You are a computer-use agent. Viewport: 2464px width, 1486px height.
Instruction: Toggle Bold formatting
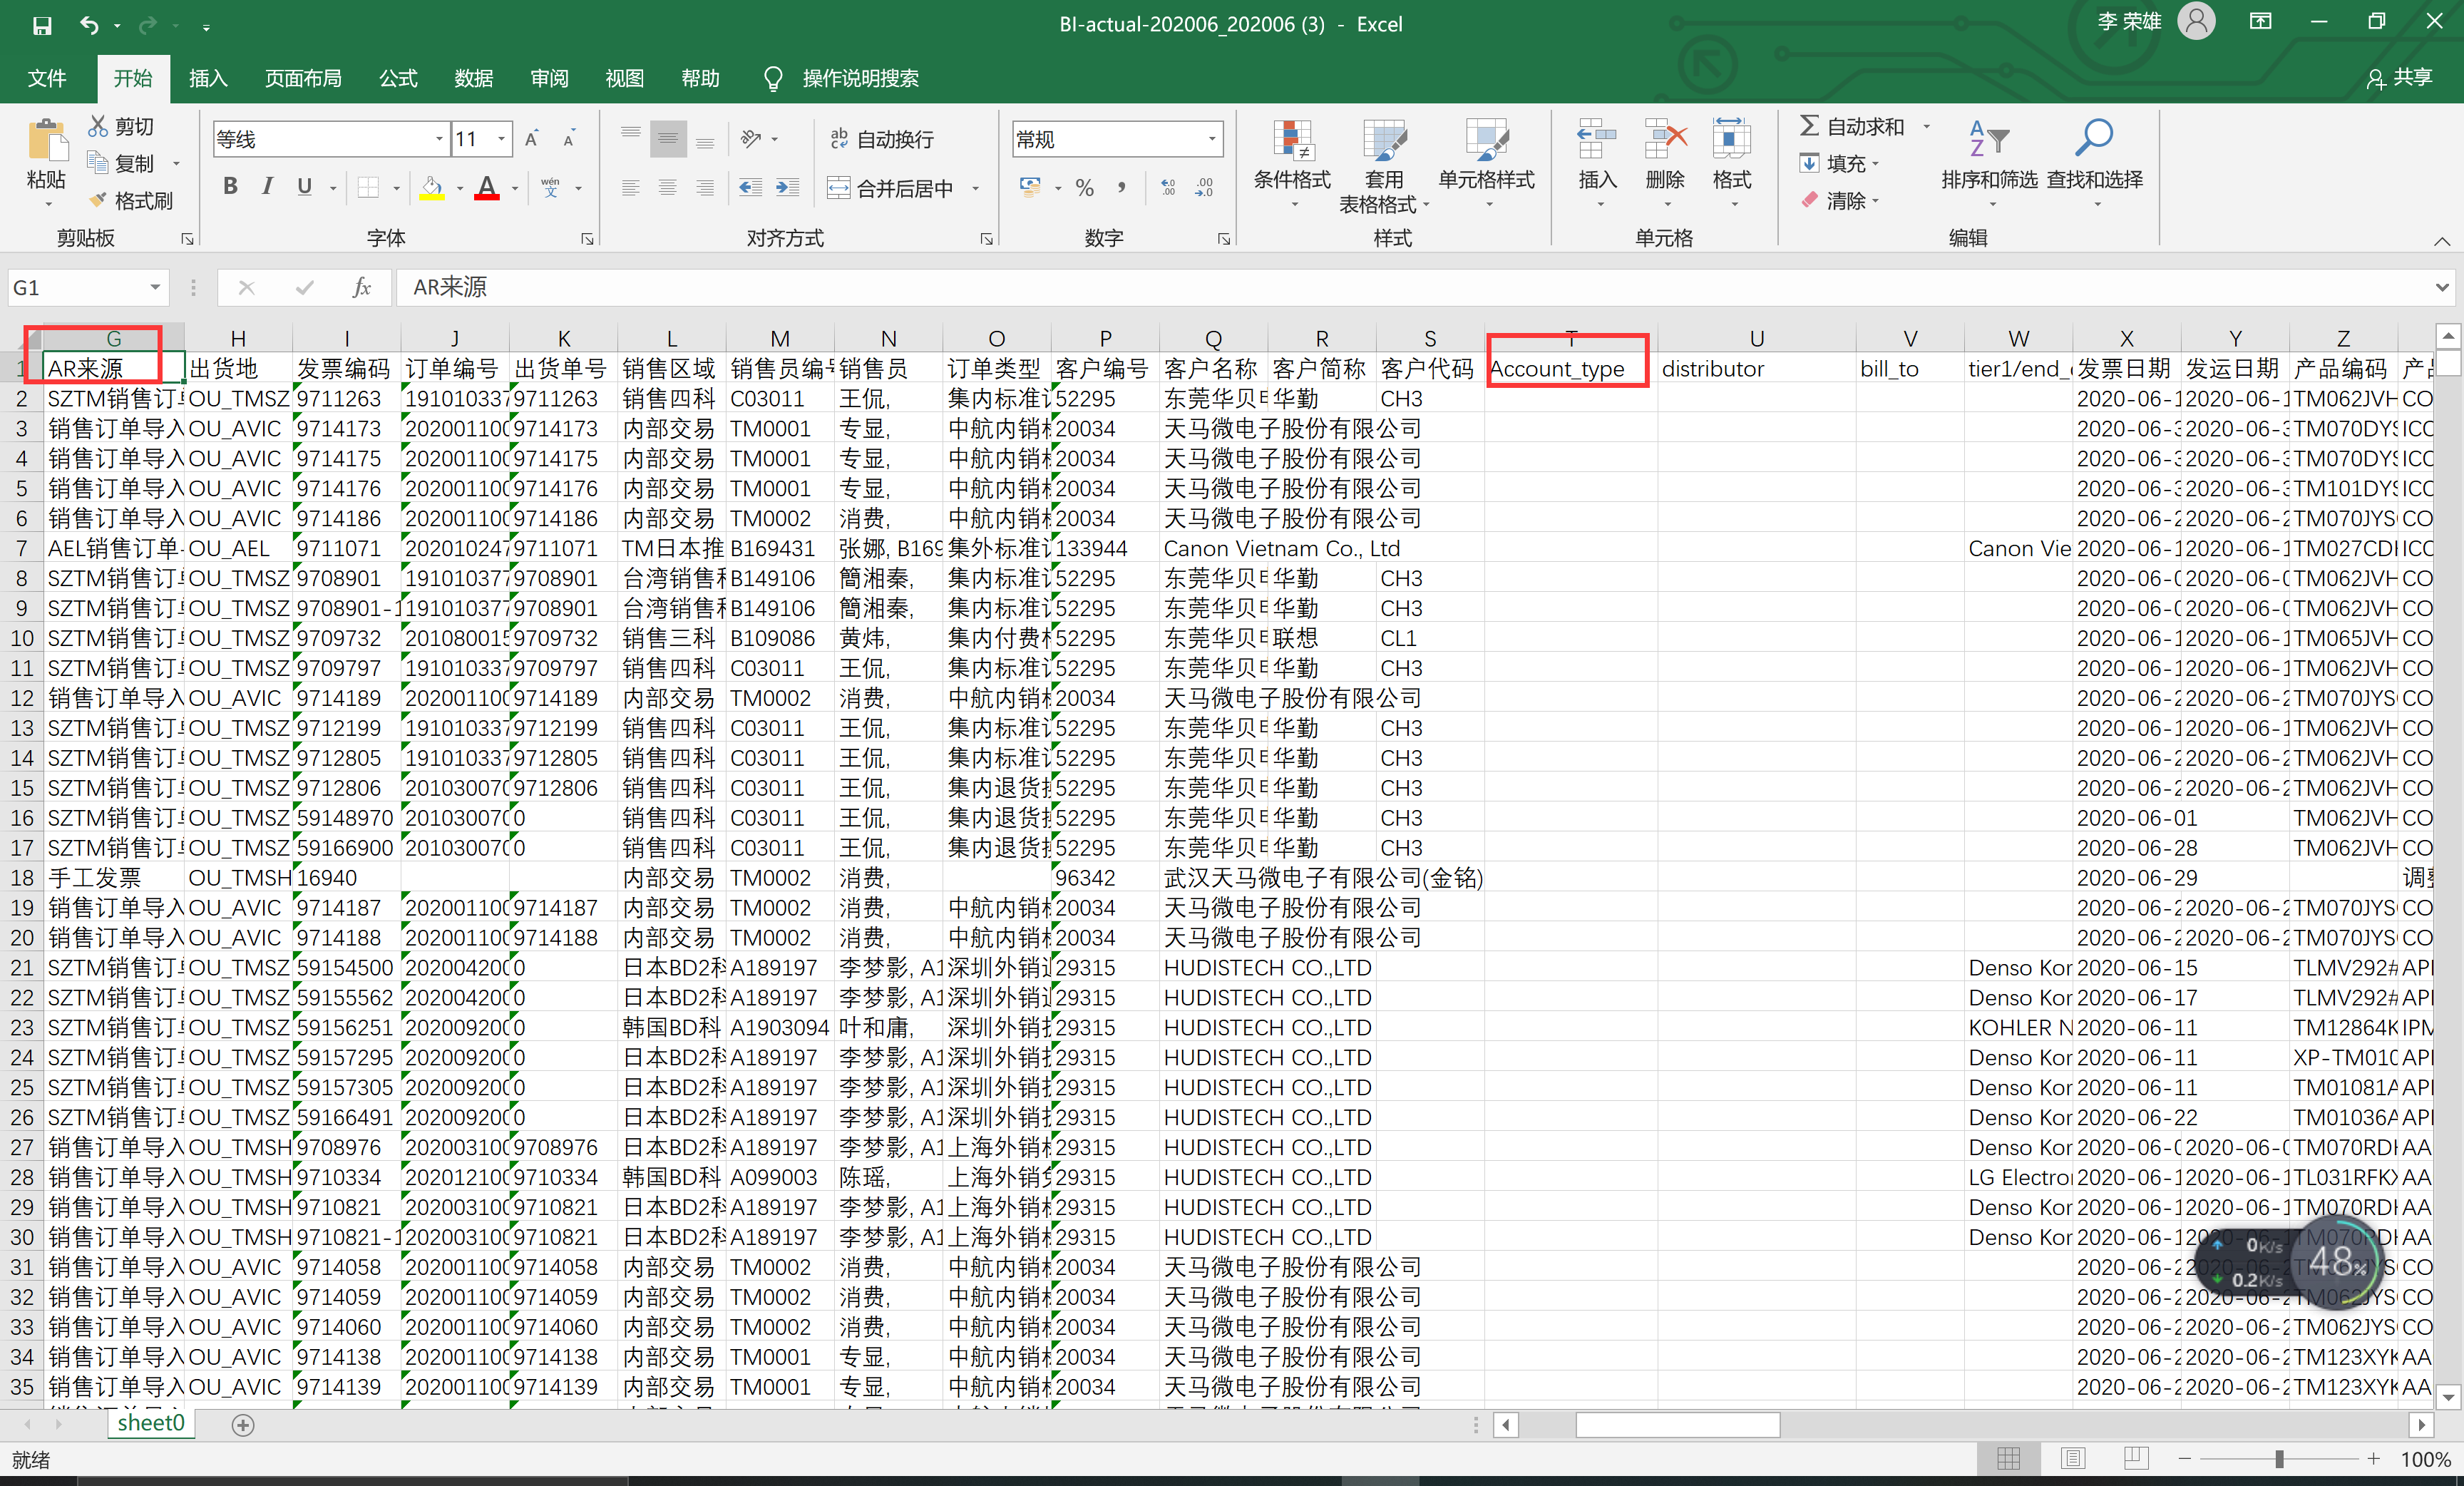pos(231,187)
